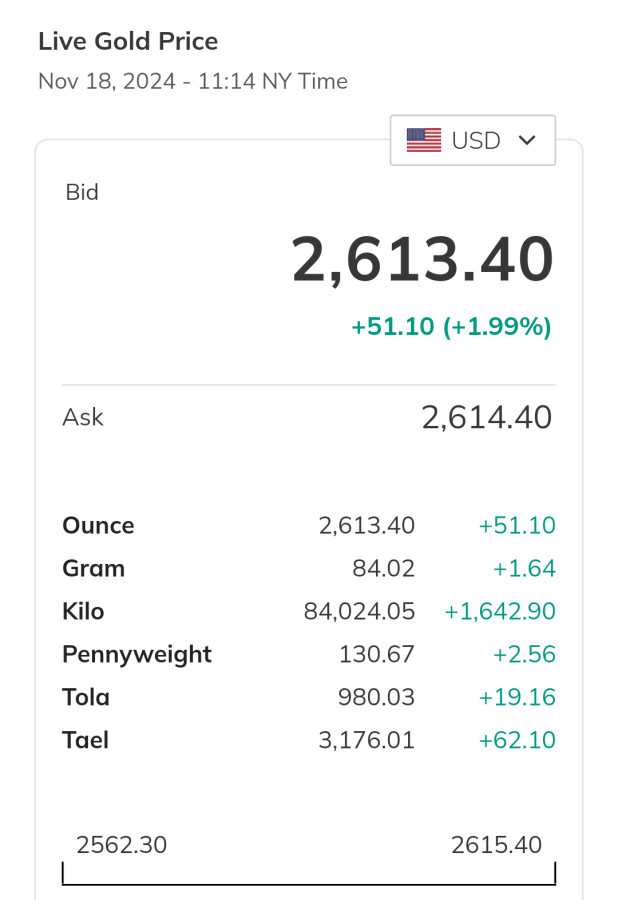Select the Pennyweight row label
This screenshot has width=618, height=900.
coord(137,654)
